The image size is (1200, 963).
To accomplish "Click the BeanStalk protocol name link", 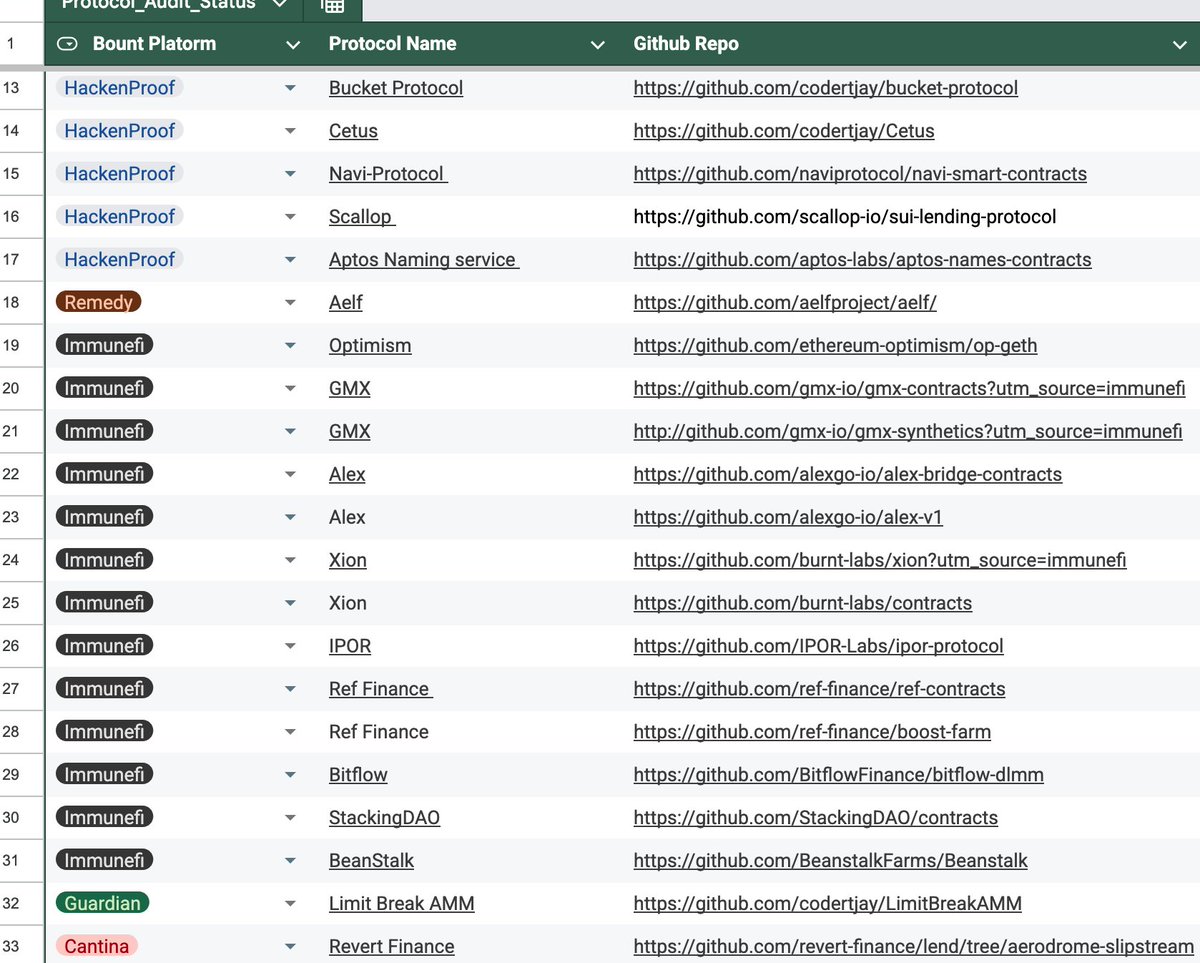I will pos(371,862).
